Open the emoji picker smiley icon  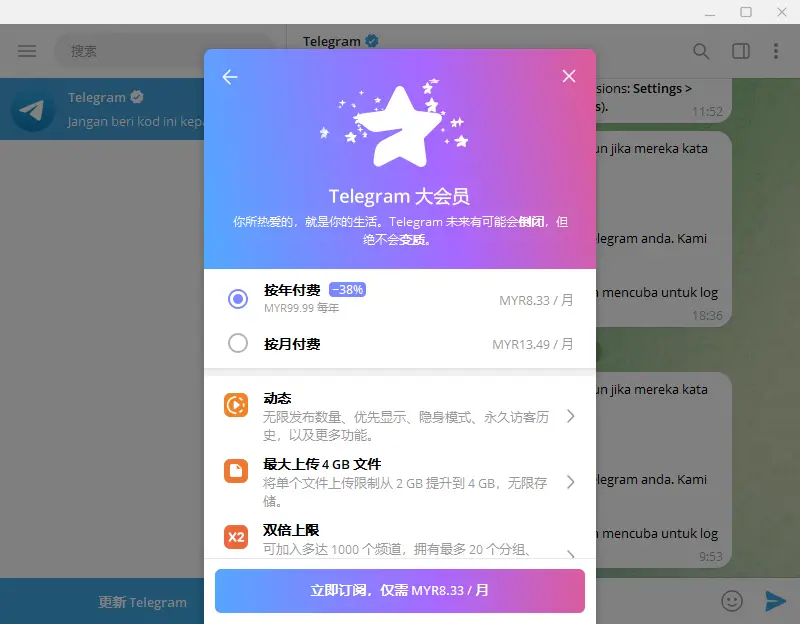733,600
